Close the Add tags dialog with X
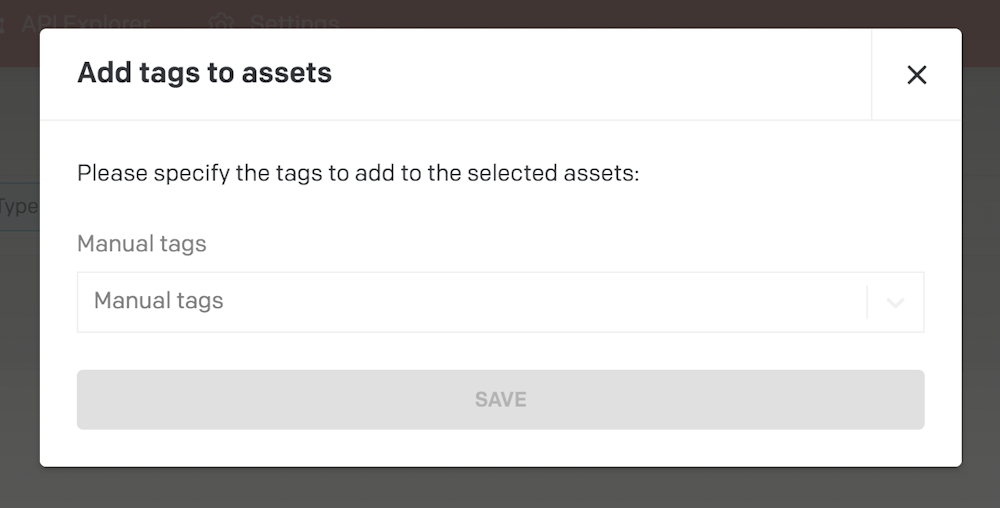1000x508 pixels. pos(916,75)
